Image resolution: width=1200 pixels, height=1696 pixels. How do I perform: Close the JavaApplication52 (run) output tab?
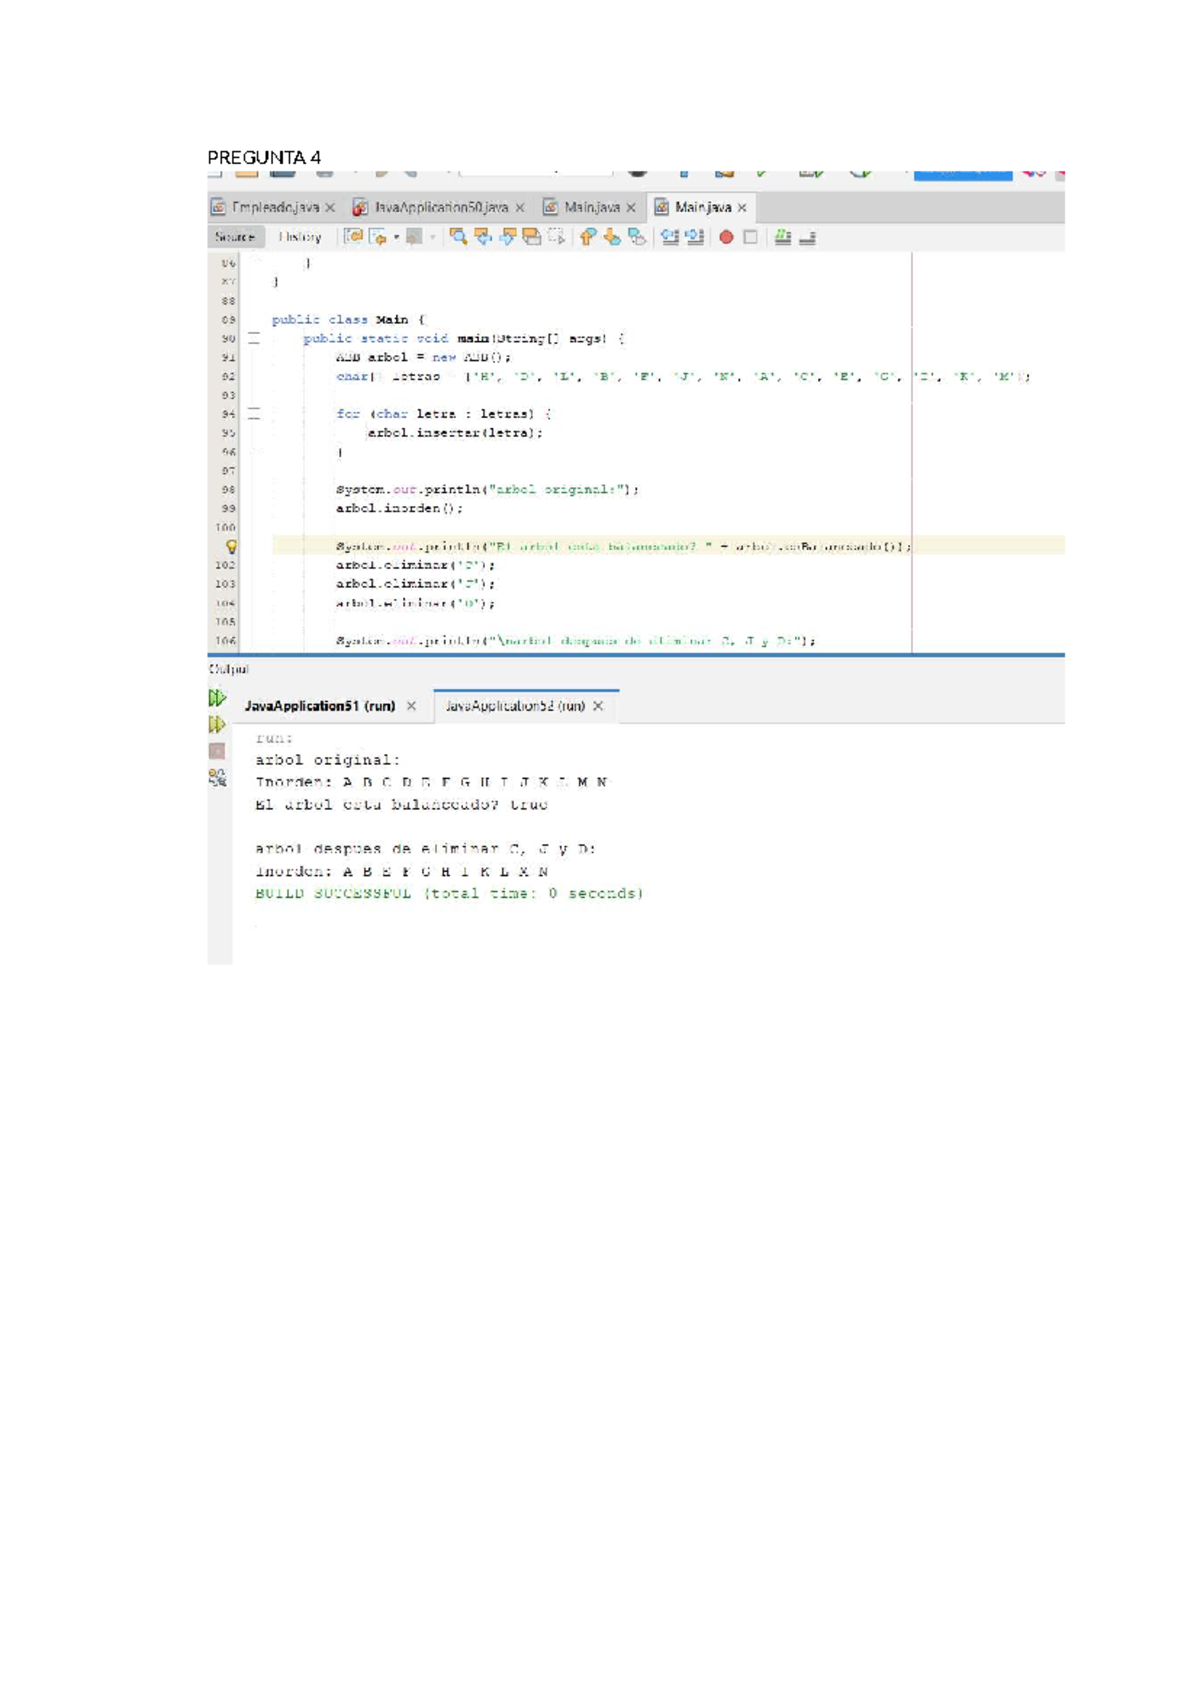click(598, 706)
